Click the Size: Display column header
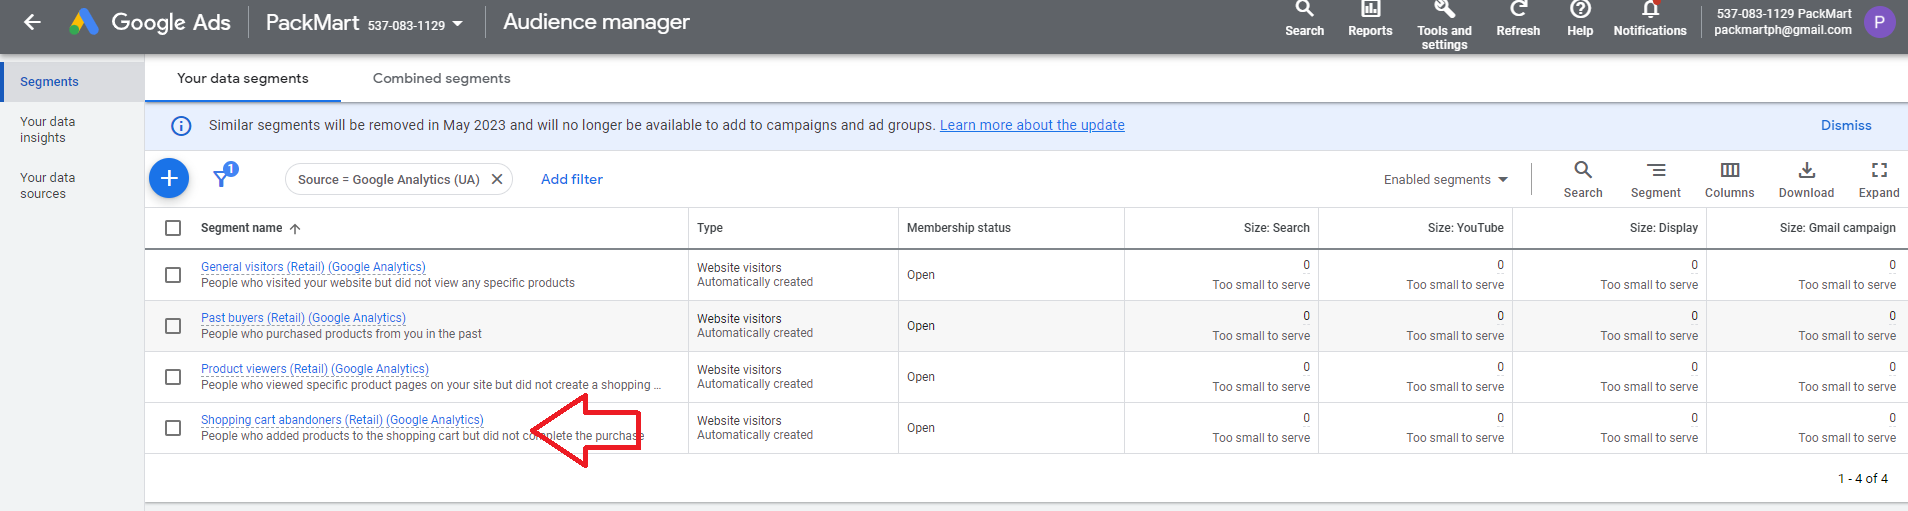The image size is (1908, 511). pos(1664,228)
